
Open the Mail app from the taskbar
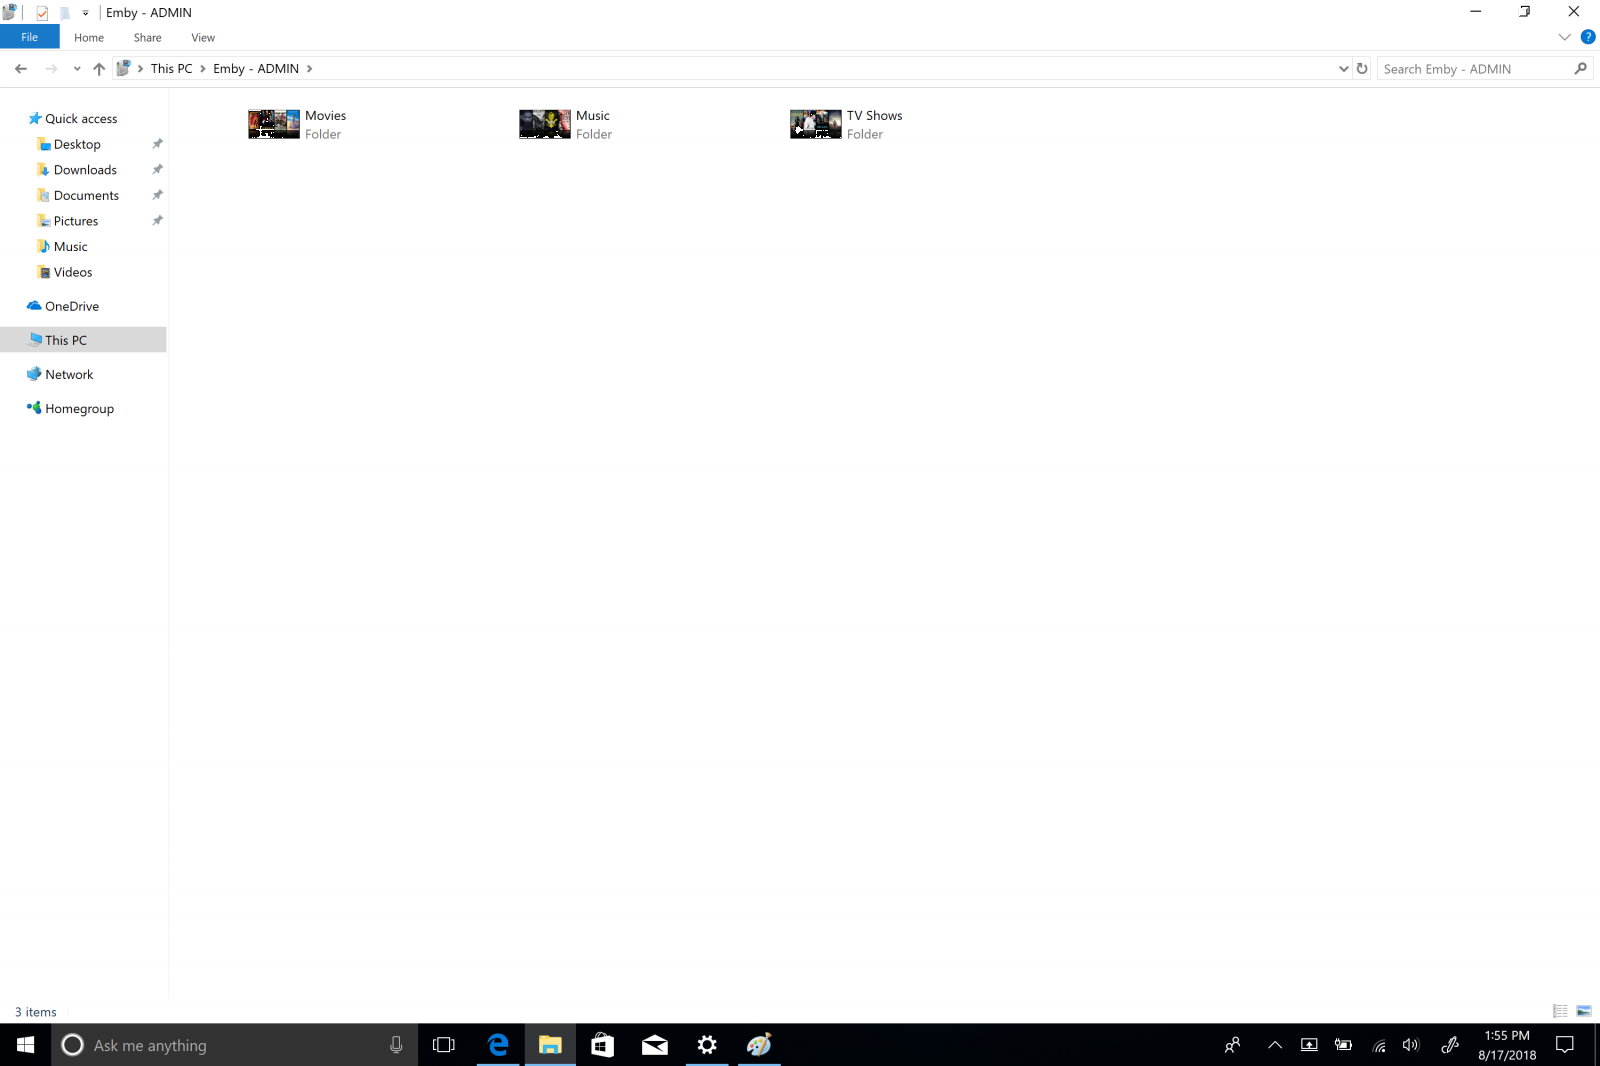[x=655, y=1045]
